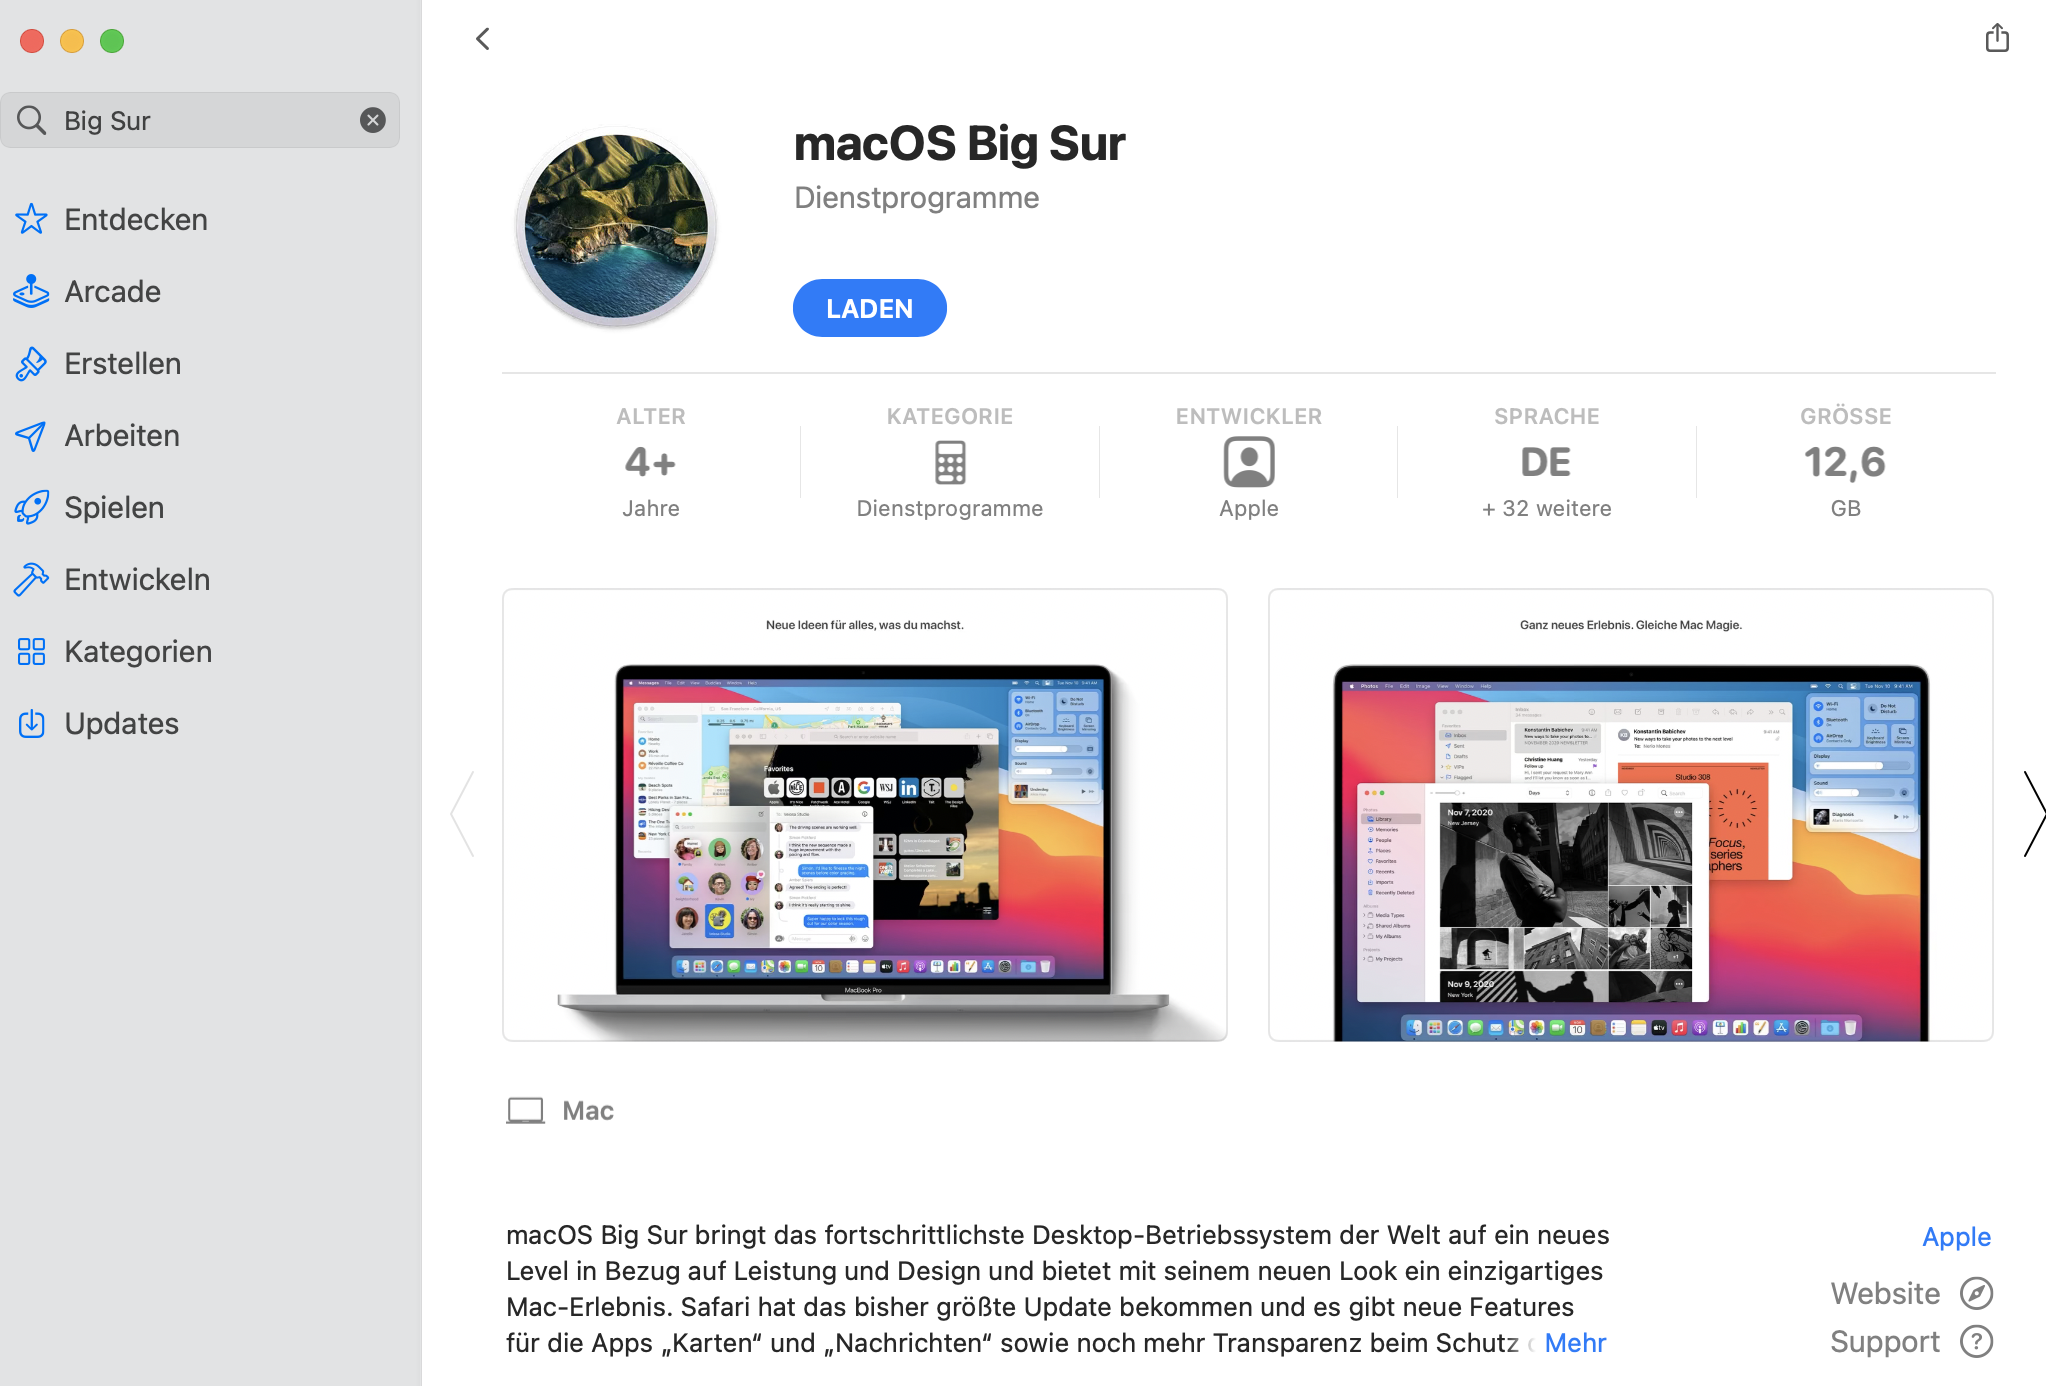
Task: Click the Arbeiten paper plane icon
Action: [x=31, y=436]
